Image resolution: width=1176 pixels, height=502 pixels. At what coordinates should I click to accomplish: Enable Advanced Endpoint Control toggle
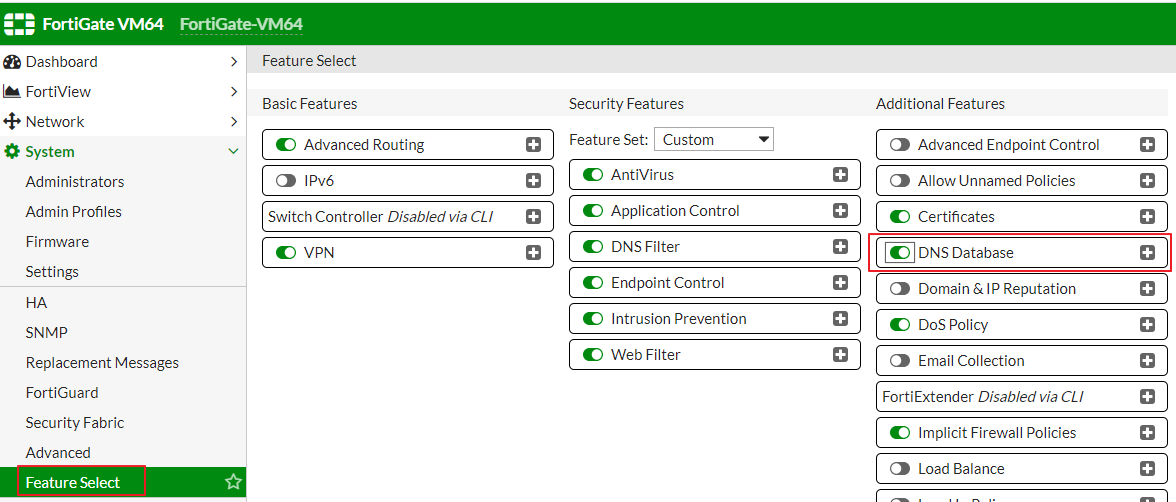[900, 145]
